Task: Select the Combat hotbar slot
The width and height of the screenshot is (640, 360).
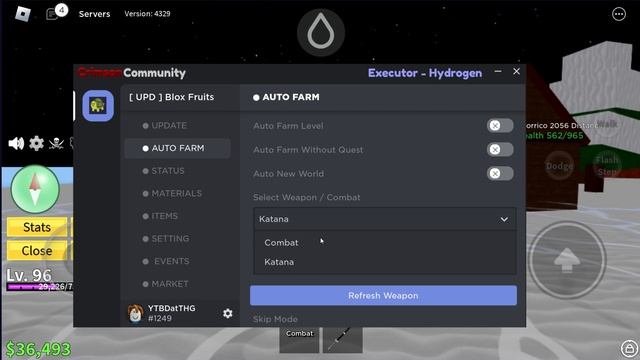Action: click(299, 340)
